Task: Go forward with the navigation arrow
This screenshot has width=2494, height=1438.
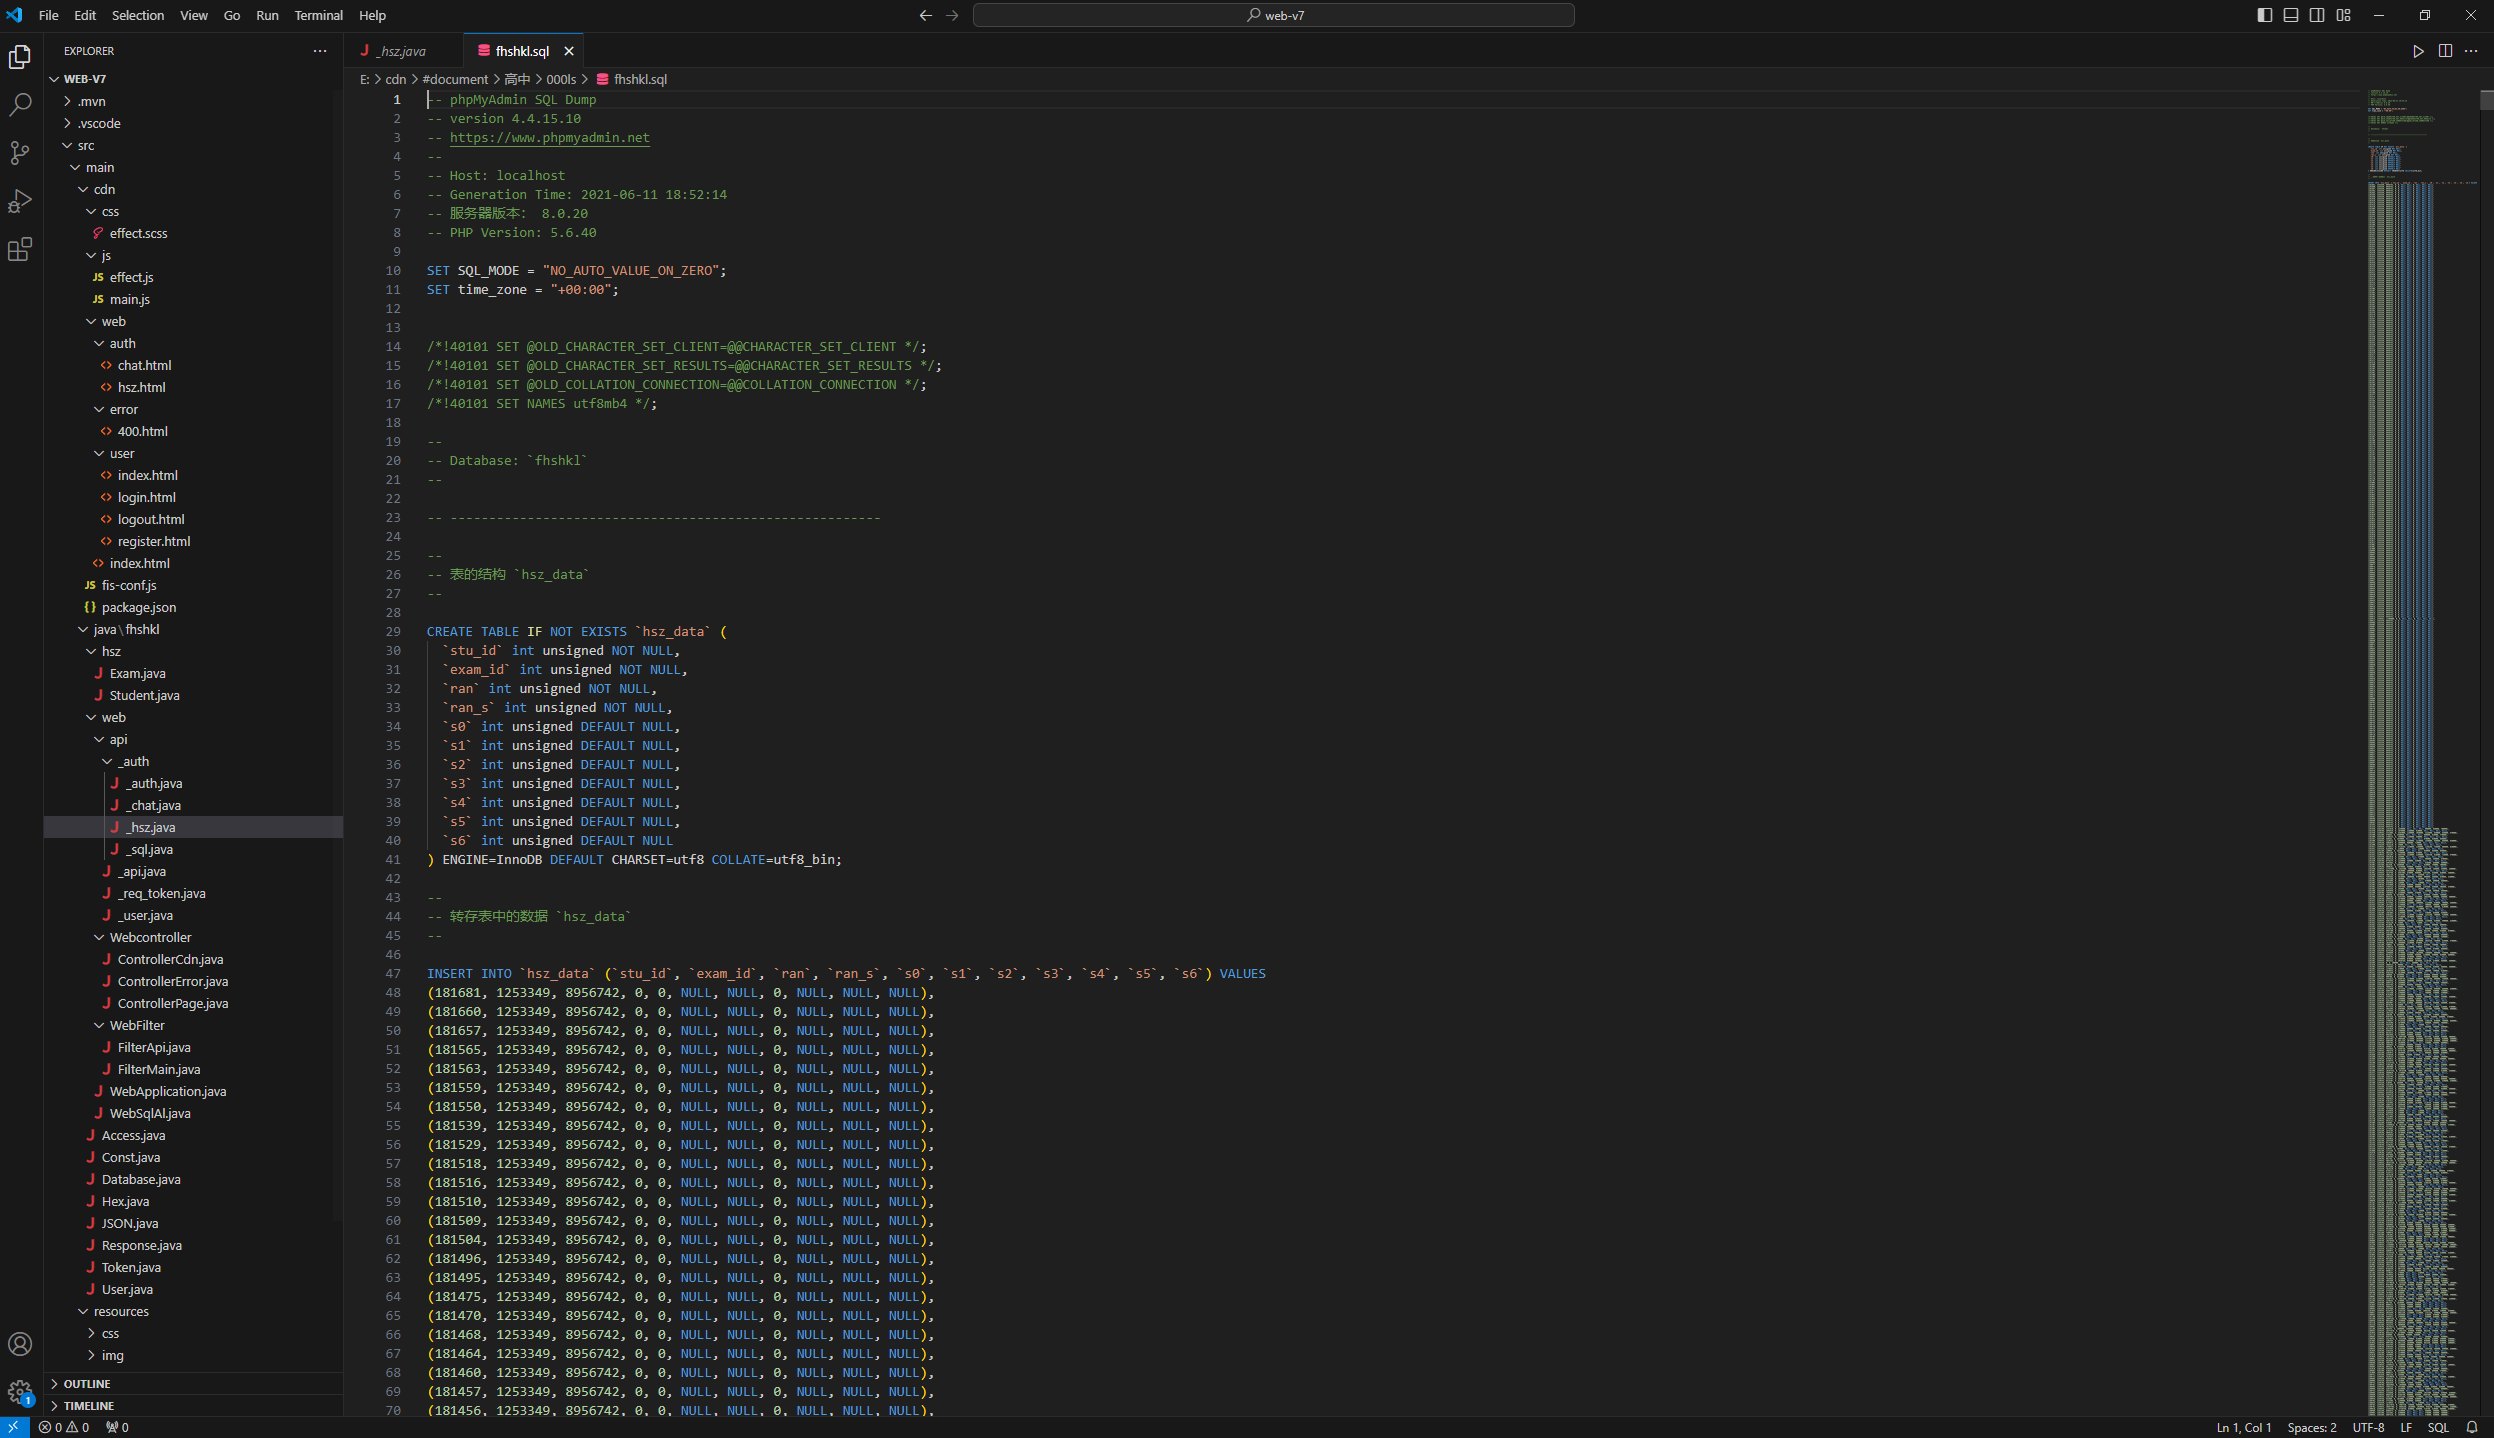Action: click(x=952, y=15)
